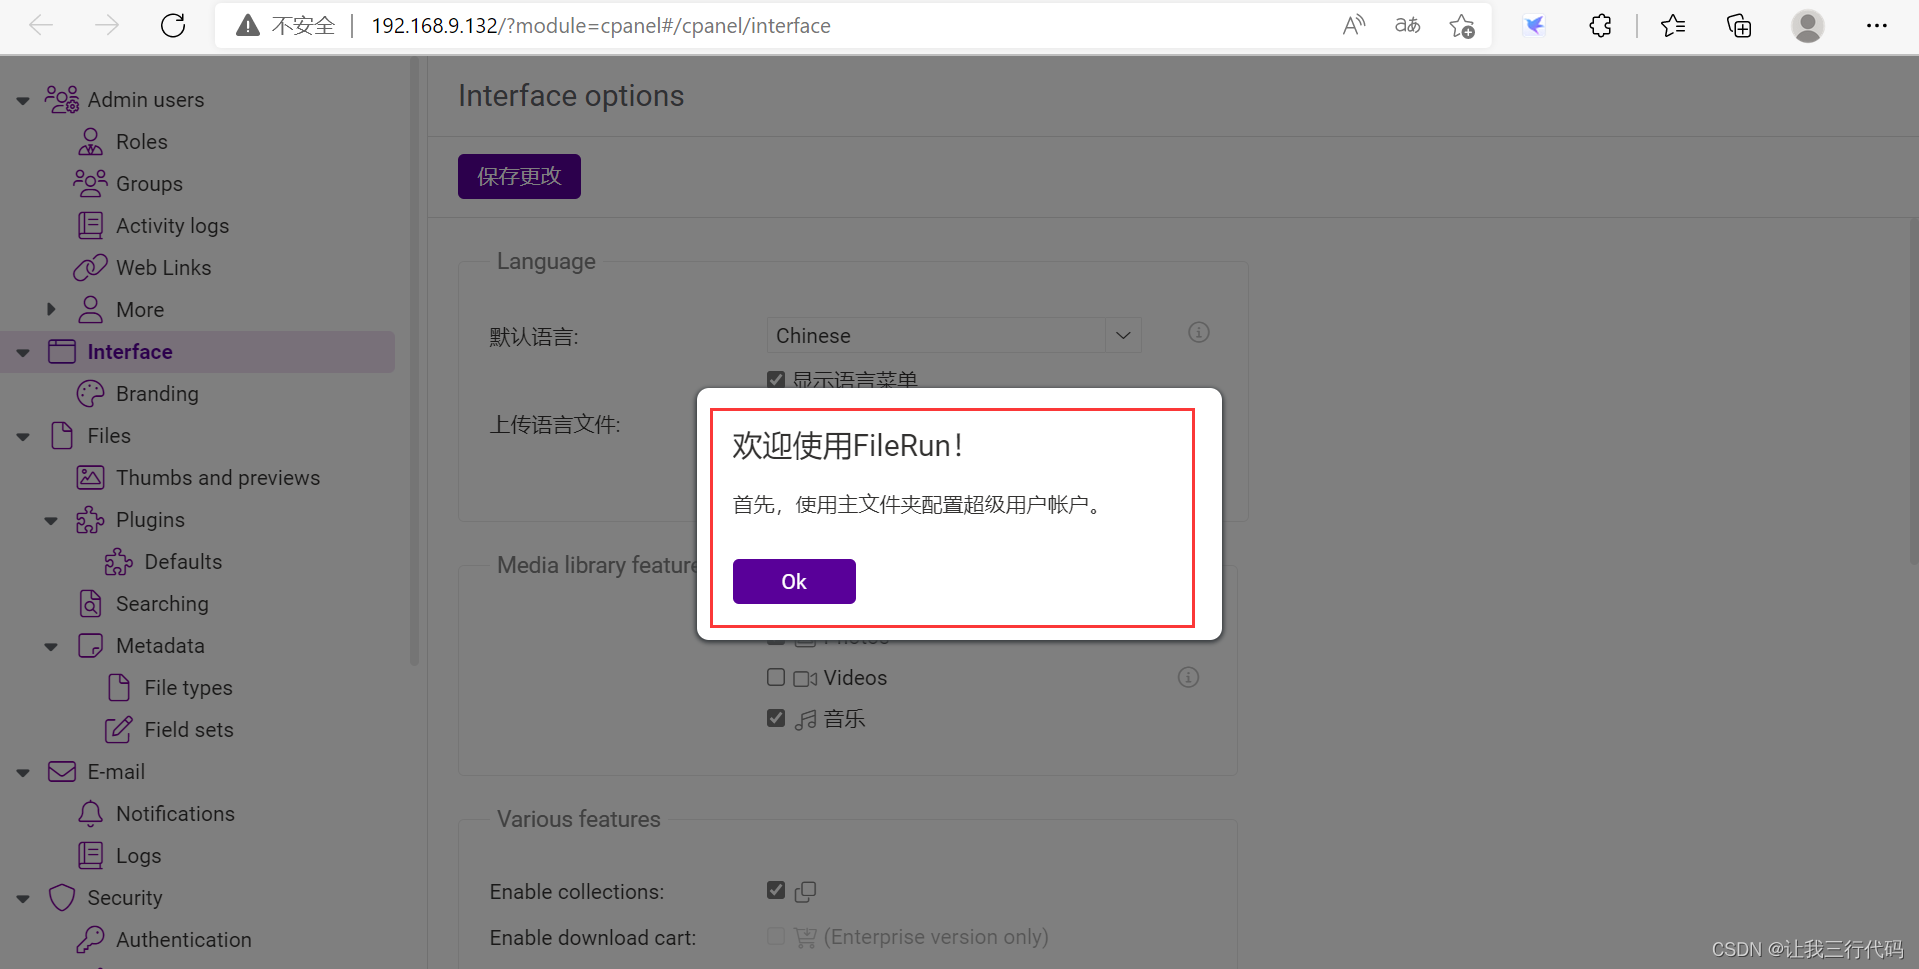Open the Branding settings page
Image resolution: width=1919 pixels, height=969 pixels.
(157, 393)
